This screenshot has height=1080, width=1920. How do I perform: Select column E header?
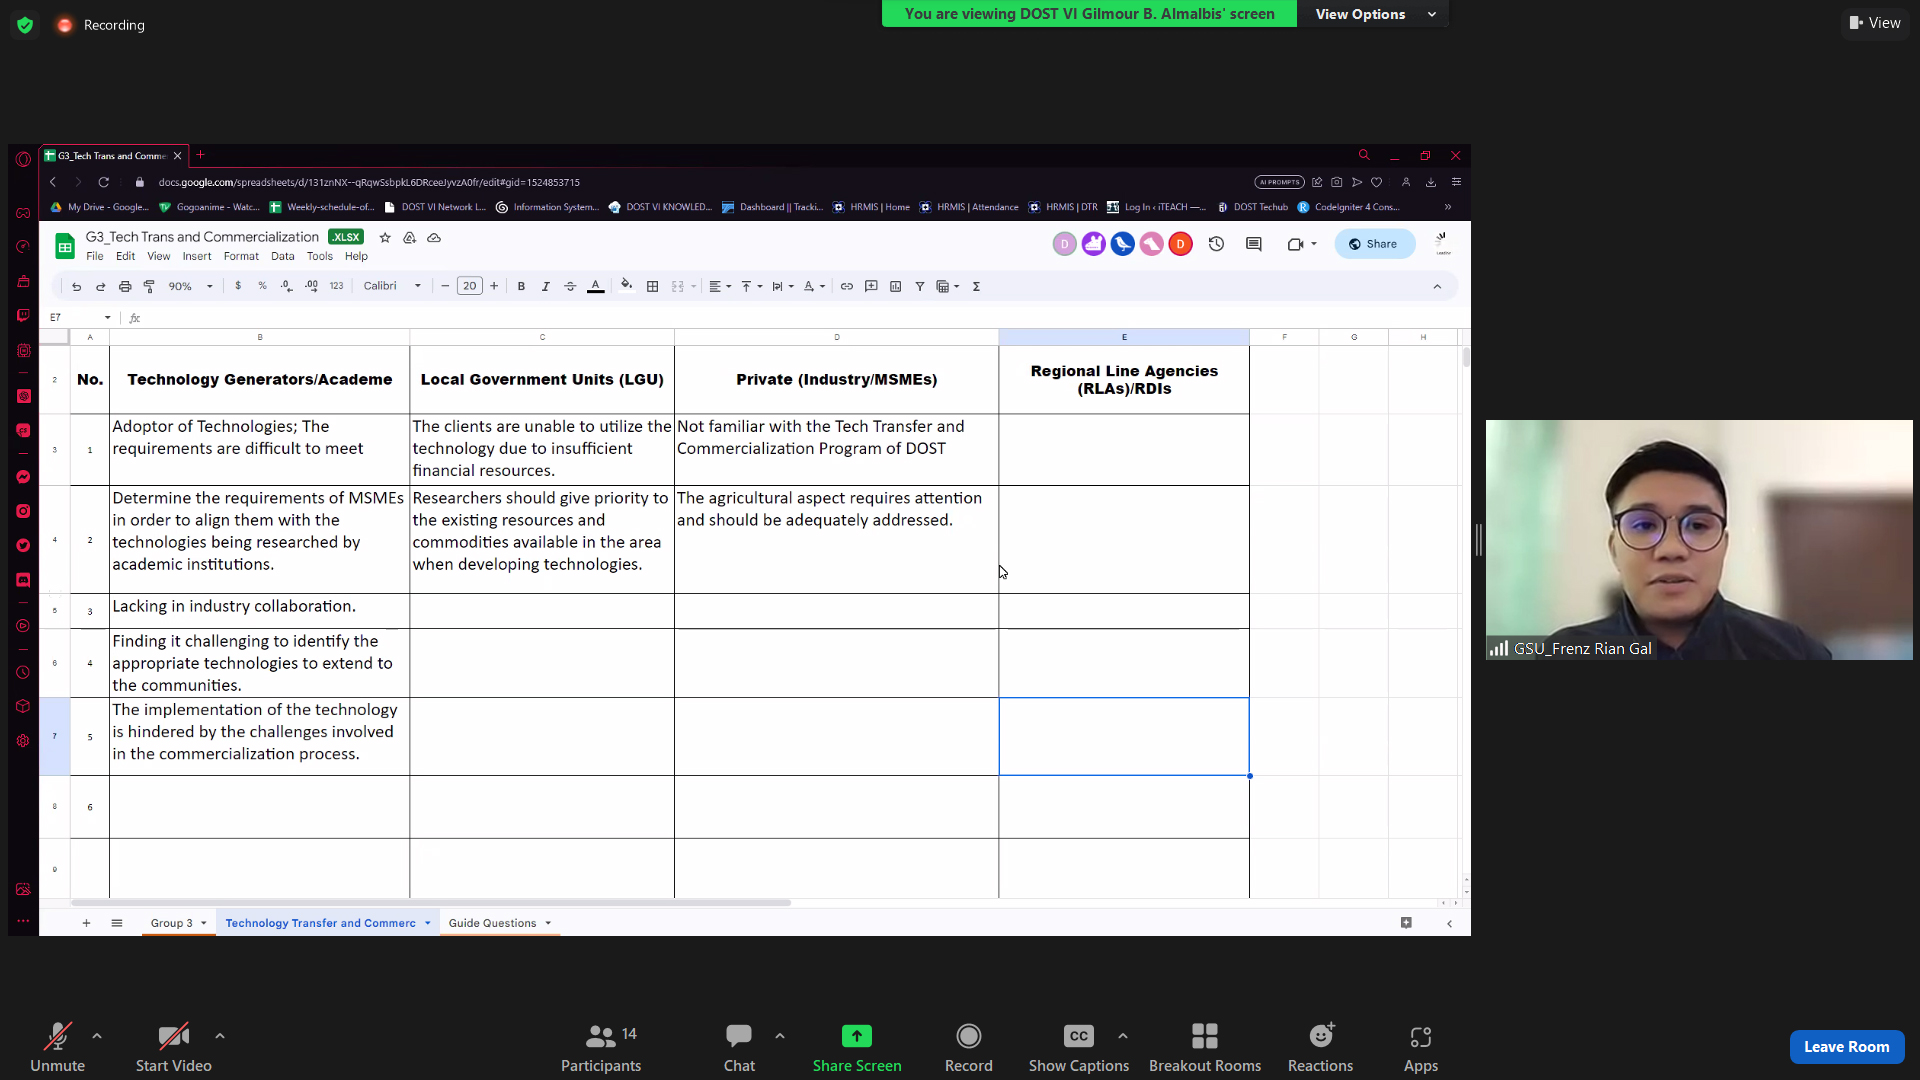(1124, 337)
